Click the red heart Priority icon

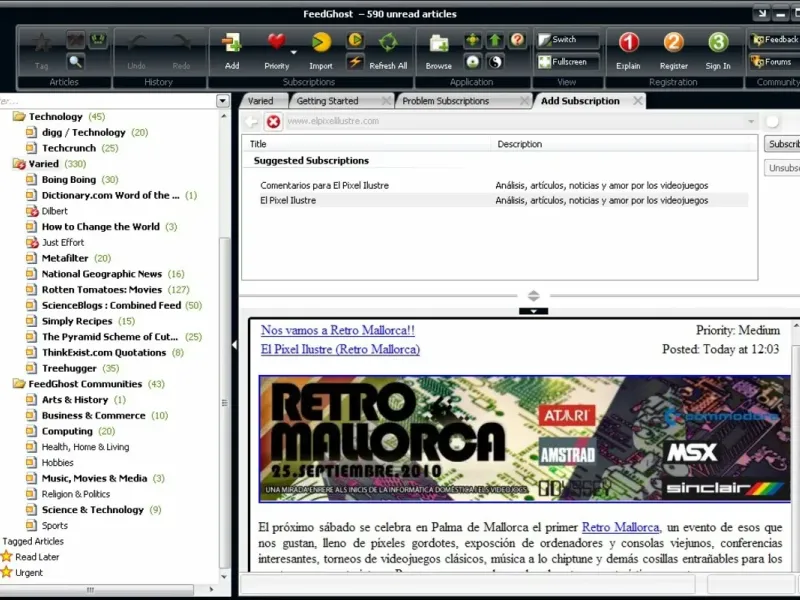click(x=276, y=43)
